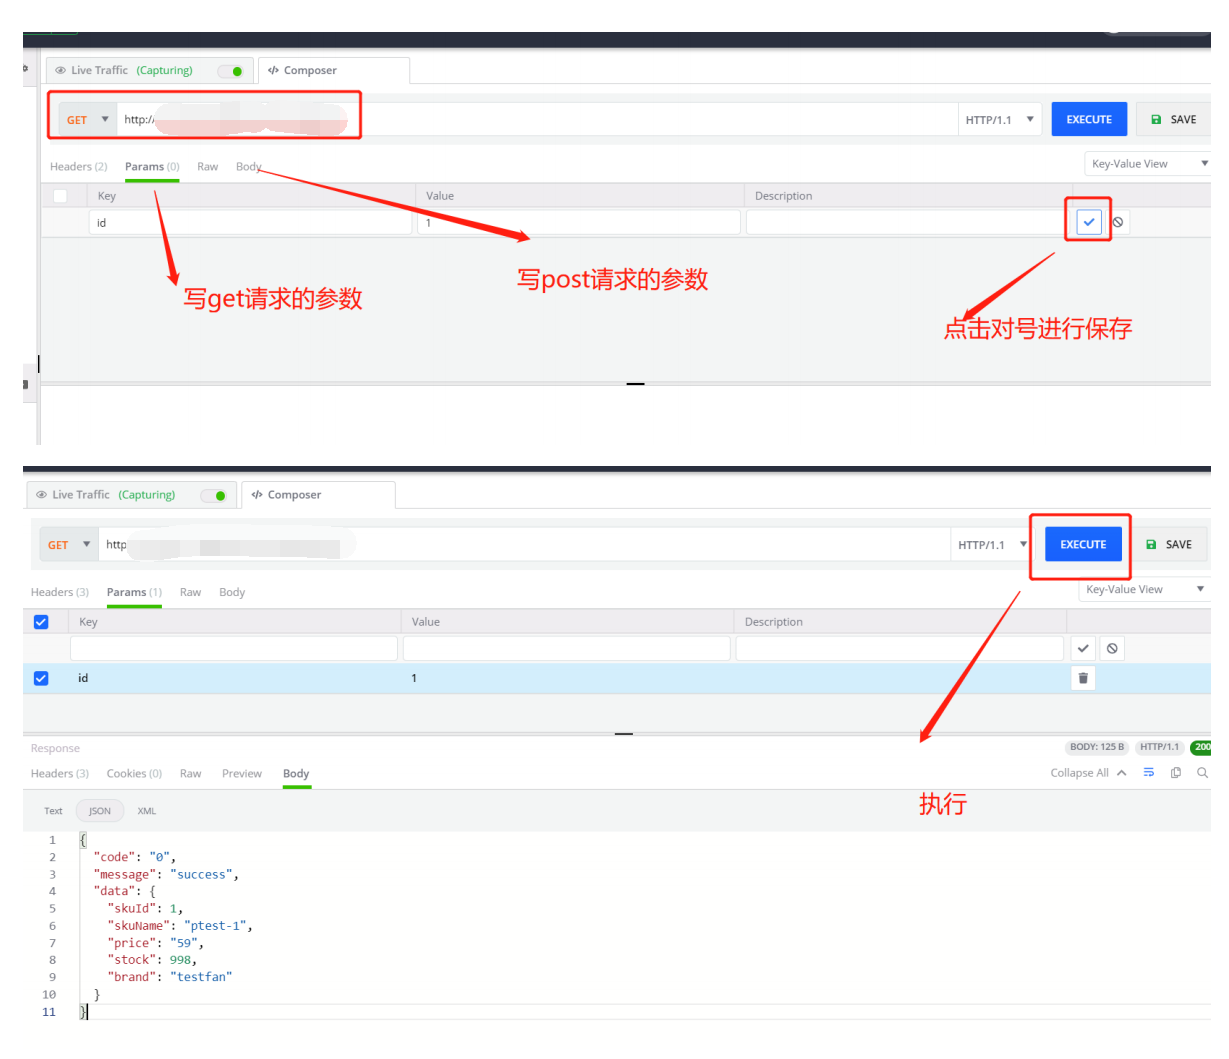Uncheck the checkbox beside id parameter row
Viewport: 1229px width, 1059px height.
41,678
